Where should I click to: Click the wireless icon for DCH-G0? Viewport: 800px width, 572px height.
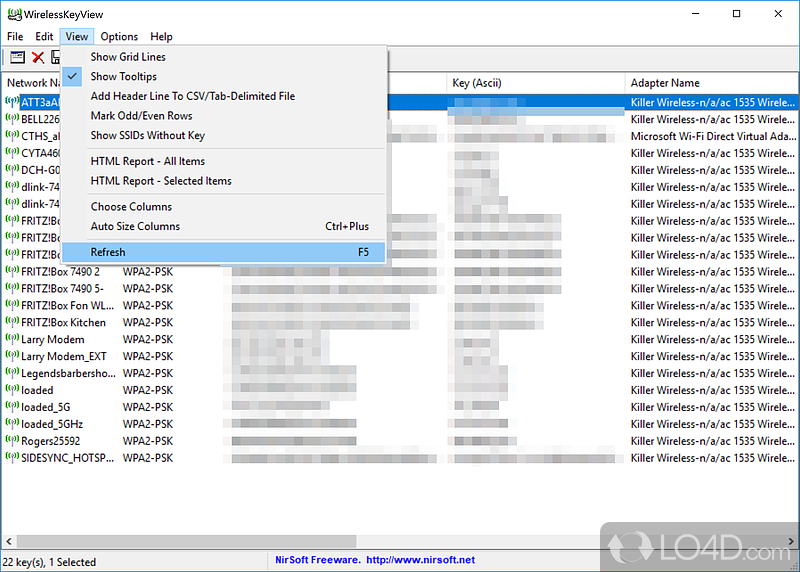(x=12, y=169)
